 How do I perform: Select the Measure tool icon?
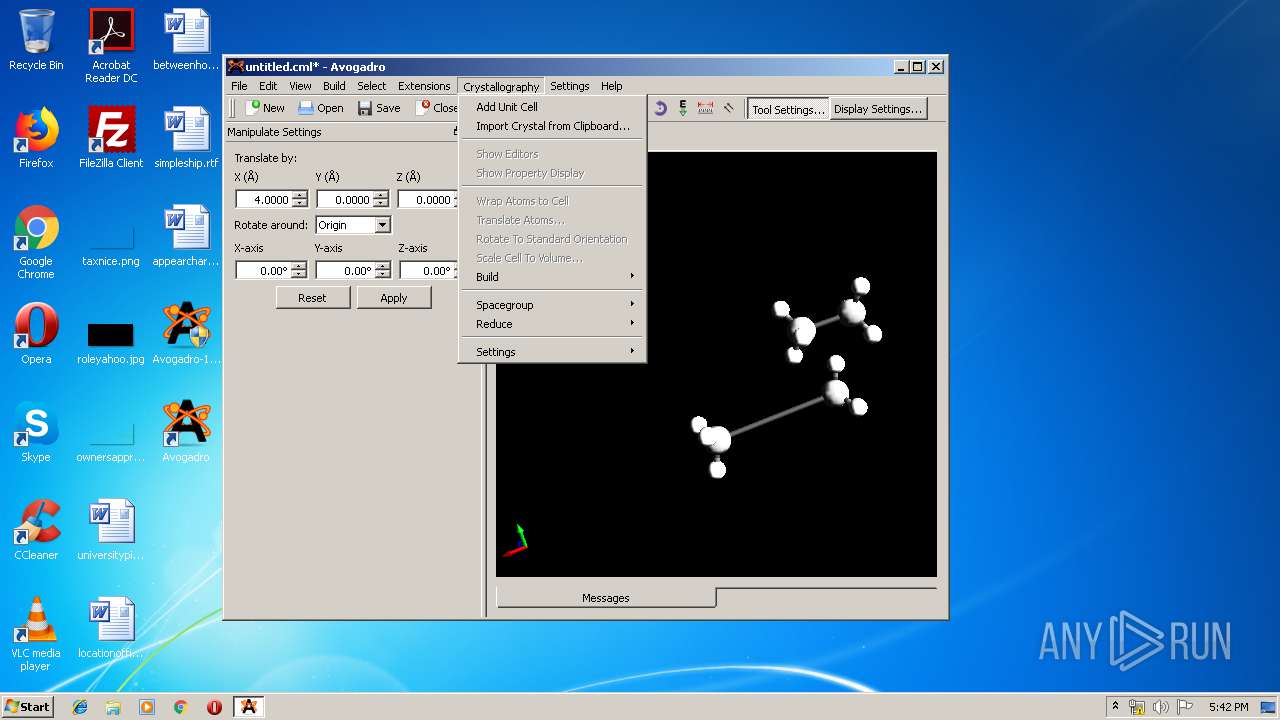(706, 108)
